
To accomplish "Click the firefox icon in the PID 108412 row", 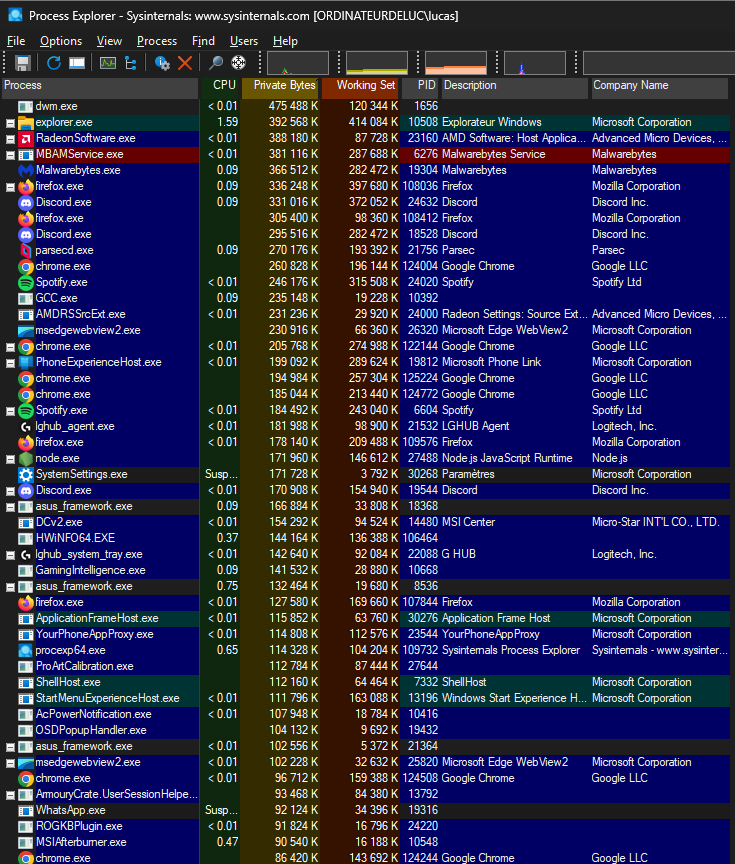I will tap(25, 218).
